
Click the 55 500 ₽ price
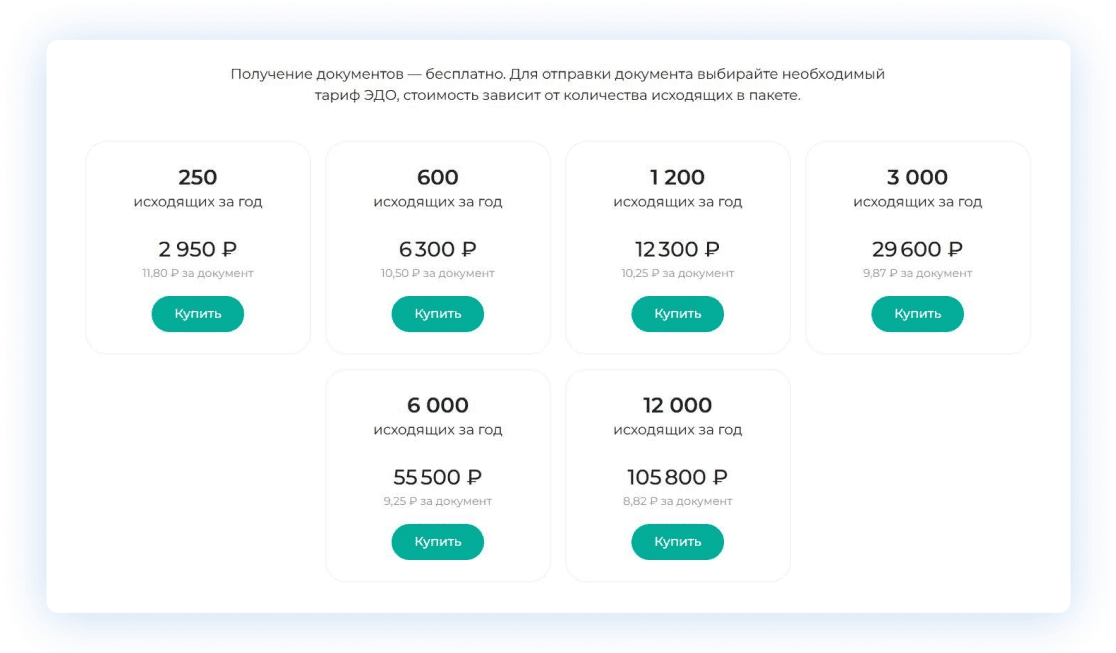pyautogui.click(x=437, y=478)
